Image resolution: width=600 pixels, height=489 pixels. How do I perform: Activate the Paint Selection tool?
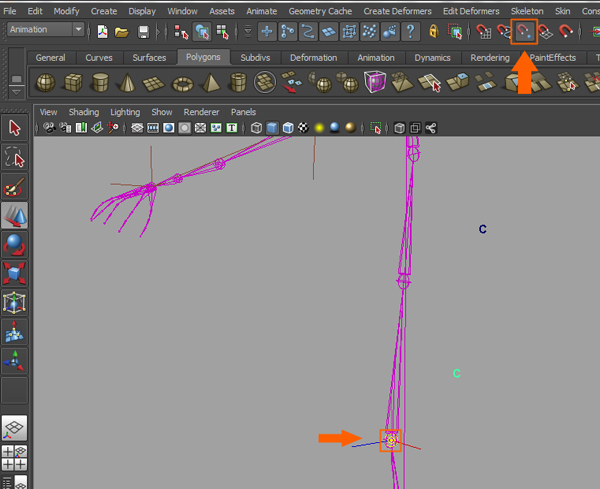coord(15,187)
